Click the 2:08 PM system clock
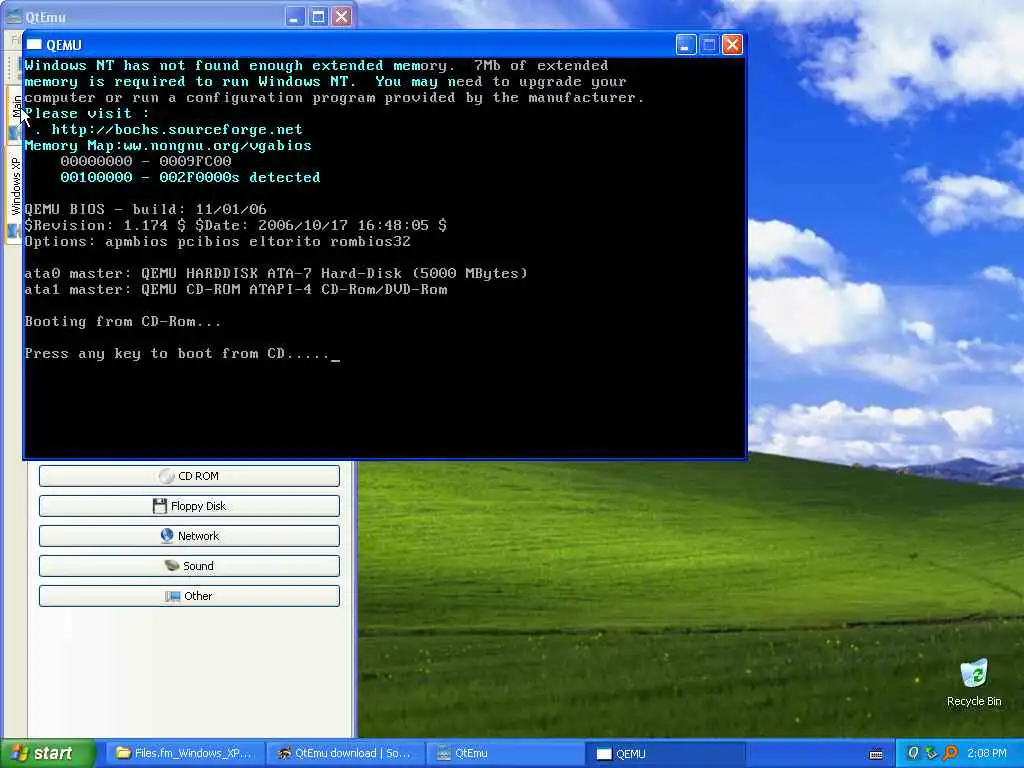1024x768 pixels. tap(987, 754)
